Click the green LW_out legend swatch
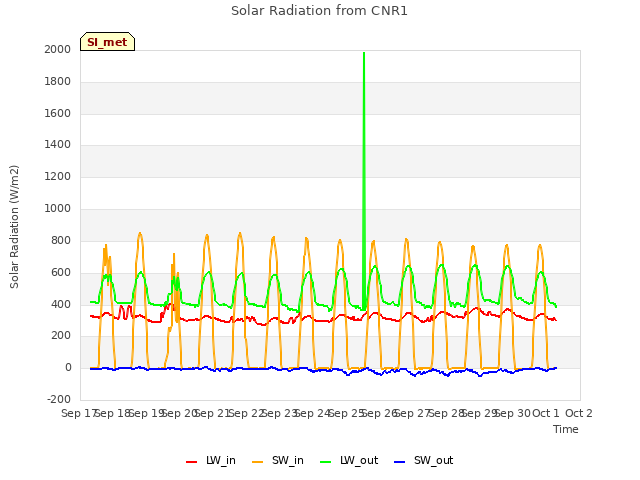Image resolution: width=640 pixels, height=480 pixels. pyautogui.click(x=326, y=462)
